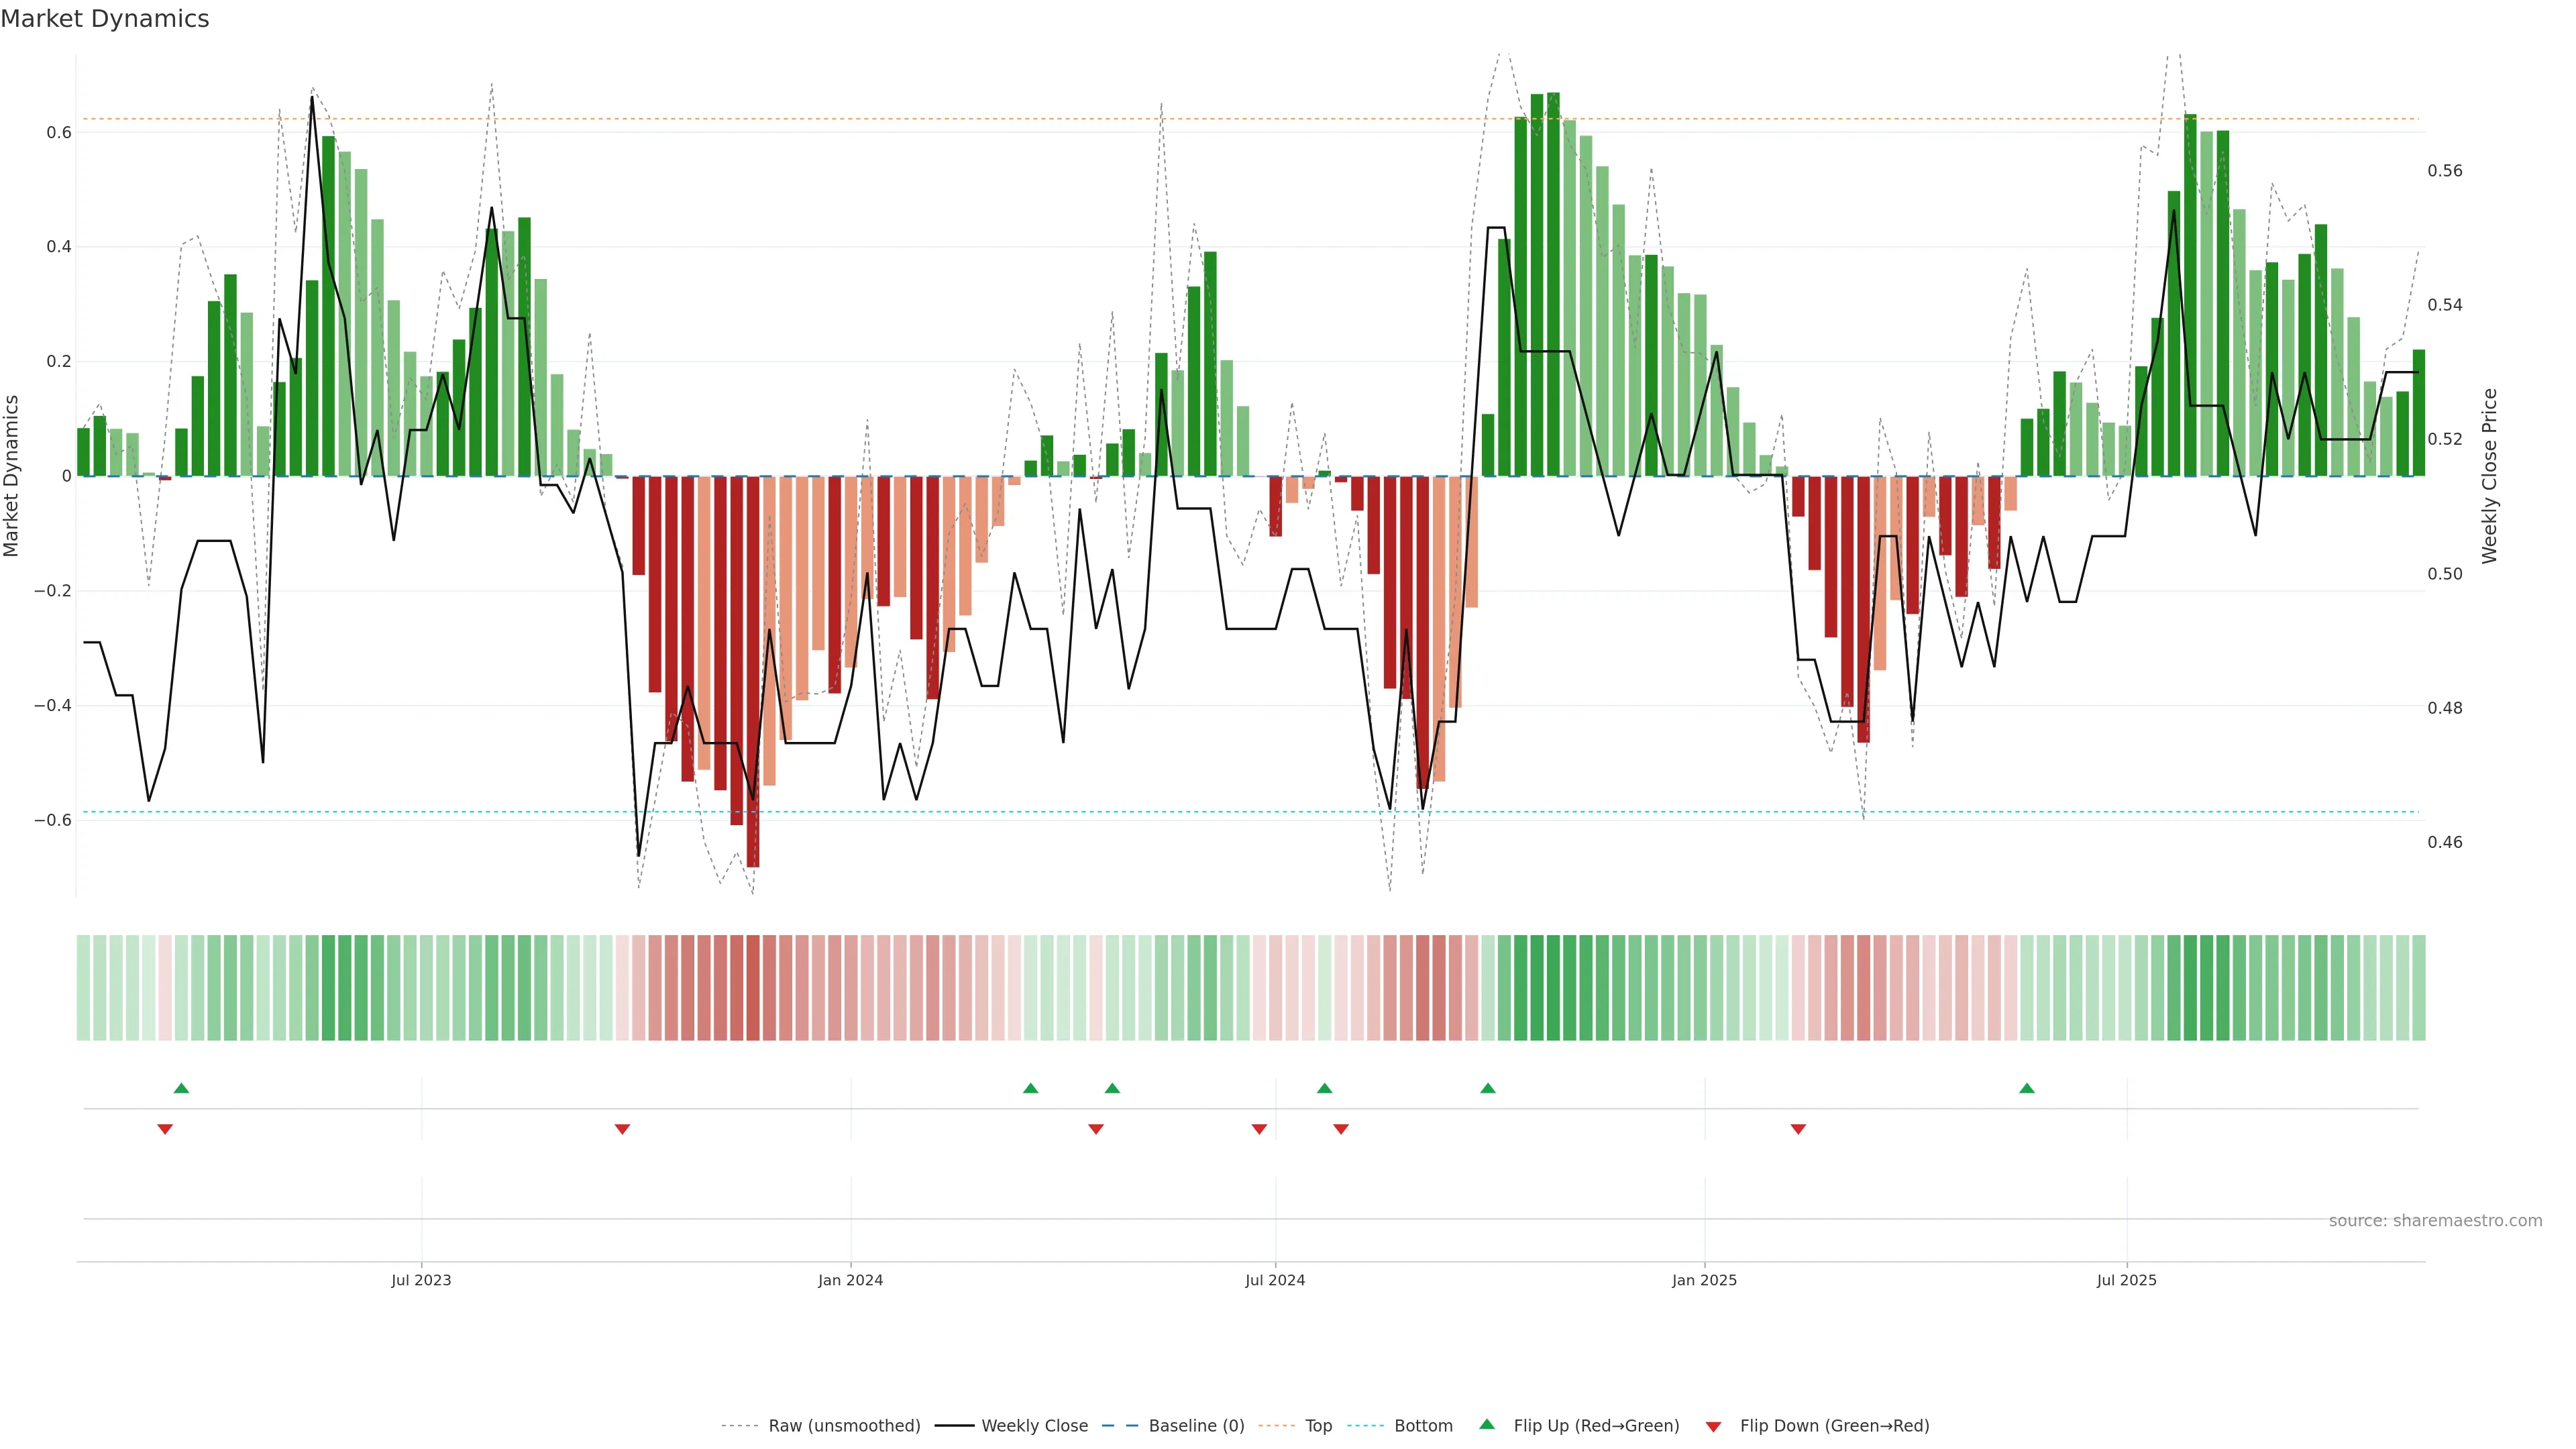Screen dimensions: 2576x1449
Task: Click the last green Flip Up marker before Jul 2025
Action: [x=2027, y=1088]
